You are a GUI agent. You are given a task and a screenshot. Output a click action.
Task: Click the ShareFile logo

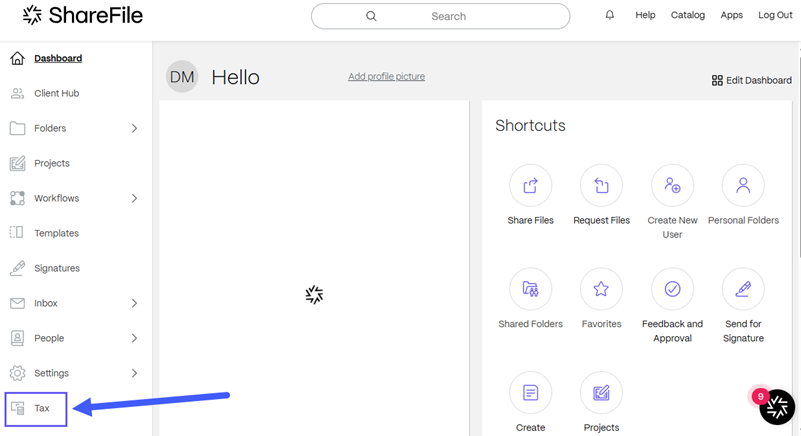pyautogui.click(x=83, y=15)
